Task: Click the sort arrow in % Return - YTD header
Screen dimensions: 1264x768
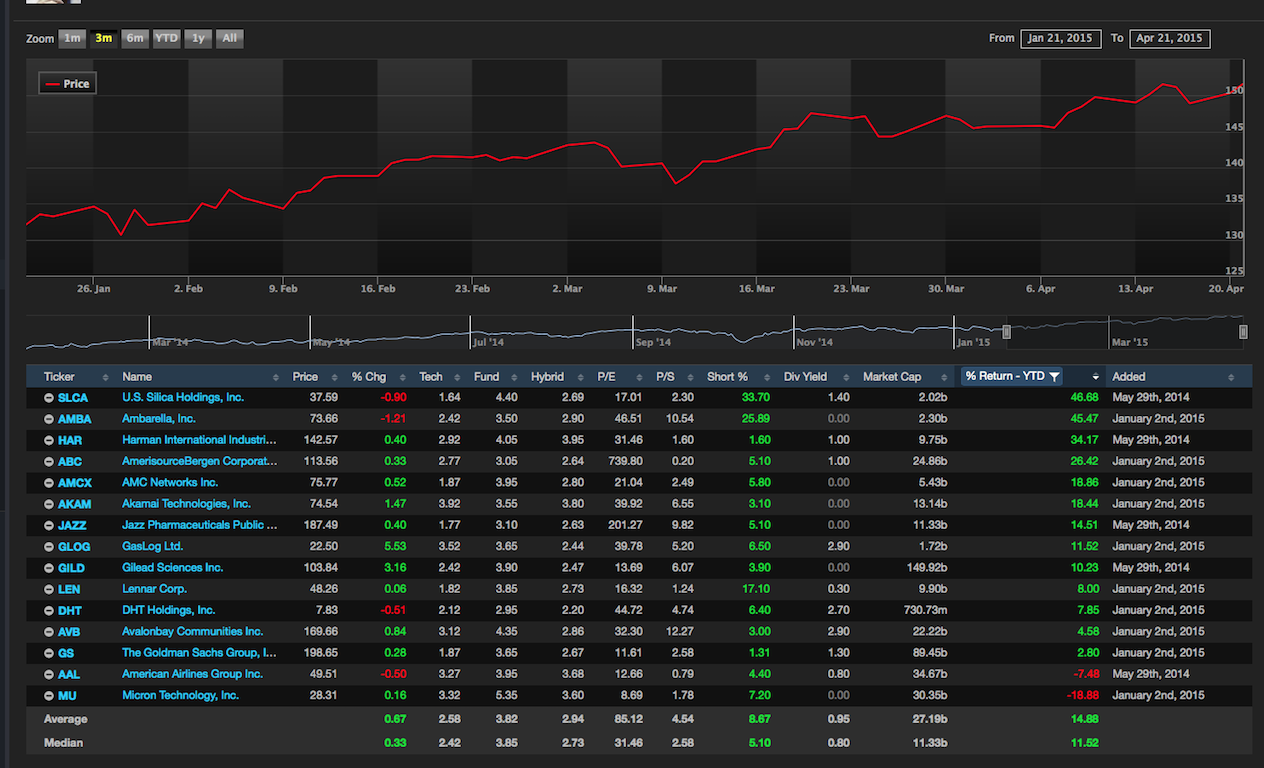Action: click(x=1096, y=377)
